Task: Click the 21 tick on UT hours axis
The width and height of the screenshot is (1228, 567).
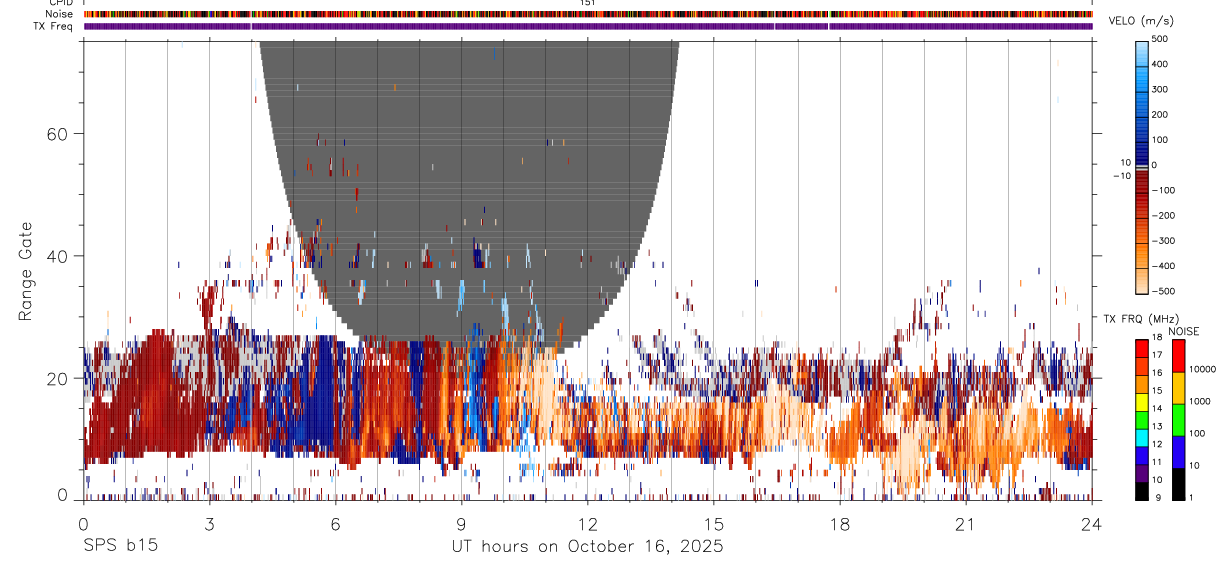Action: coord(966,523)
